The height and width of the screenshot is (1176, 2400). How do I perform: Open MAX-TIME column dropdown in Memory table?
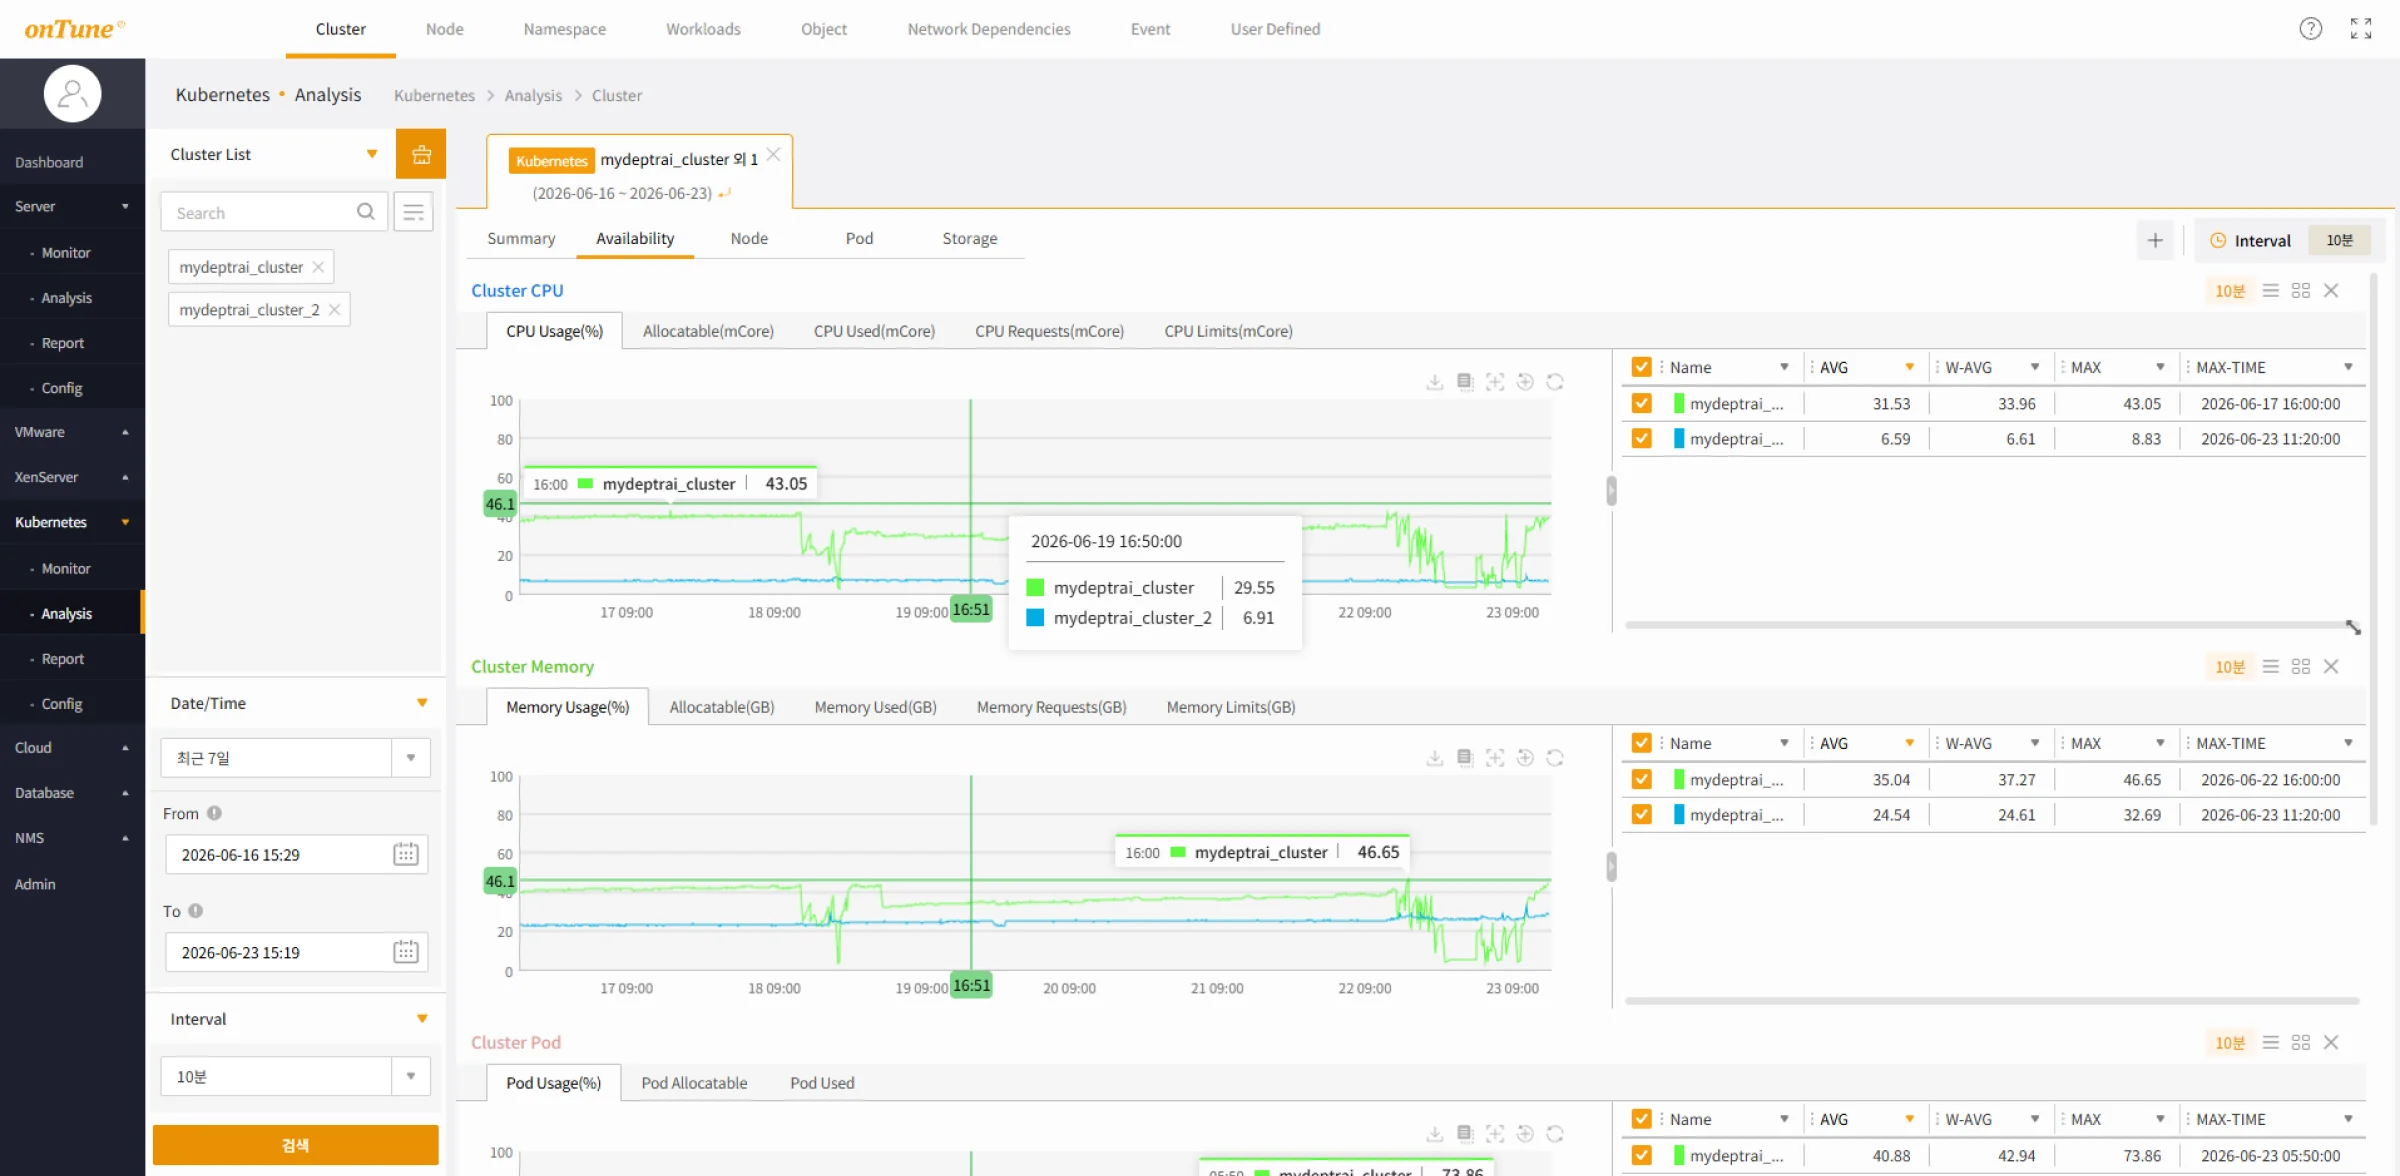[2348, 743]
